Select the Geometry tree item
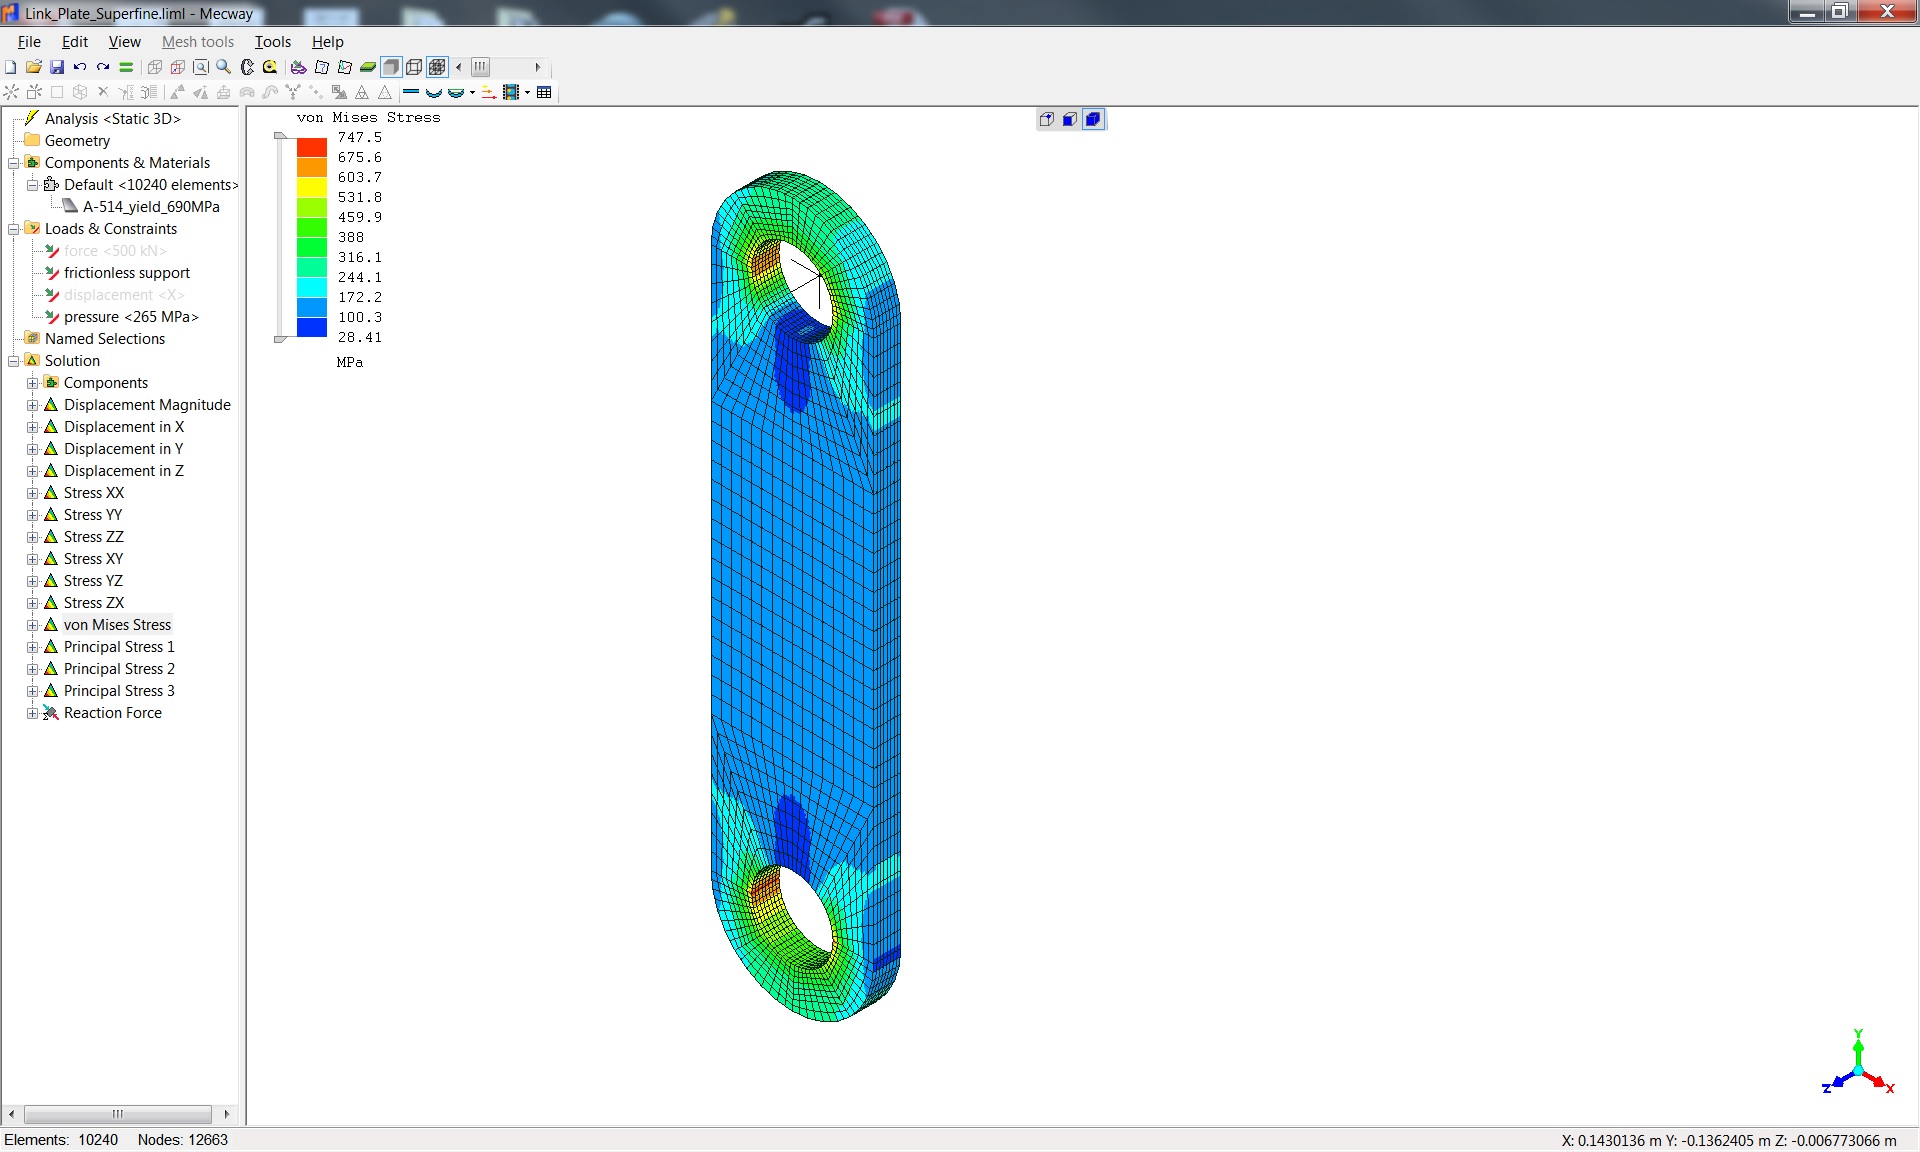Image resolution: width=1920 pixels, height=1152 pixels. click(77, 141)
